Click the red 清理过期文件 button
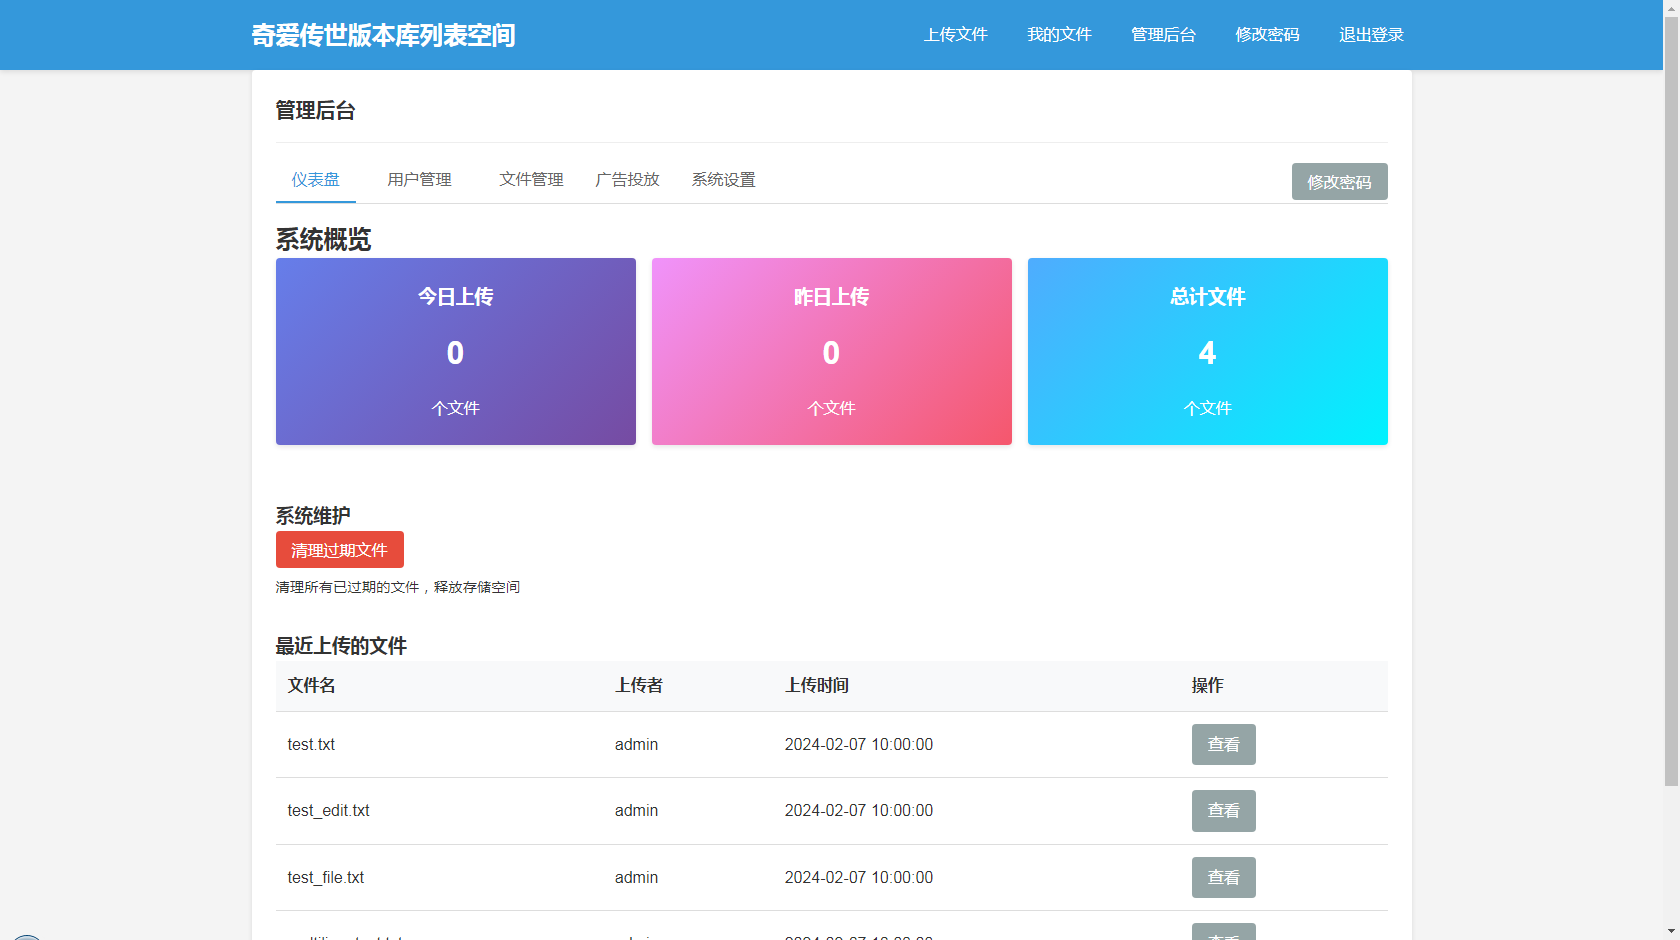 coord(339,550)
